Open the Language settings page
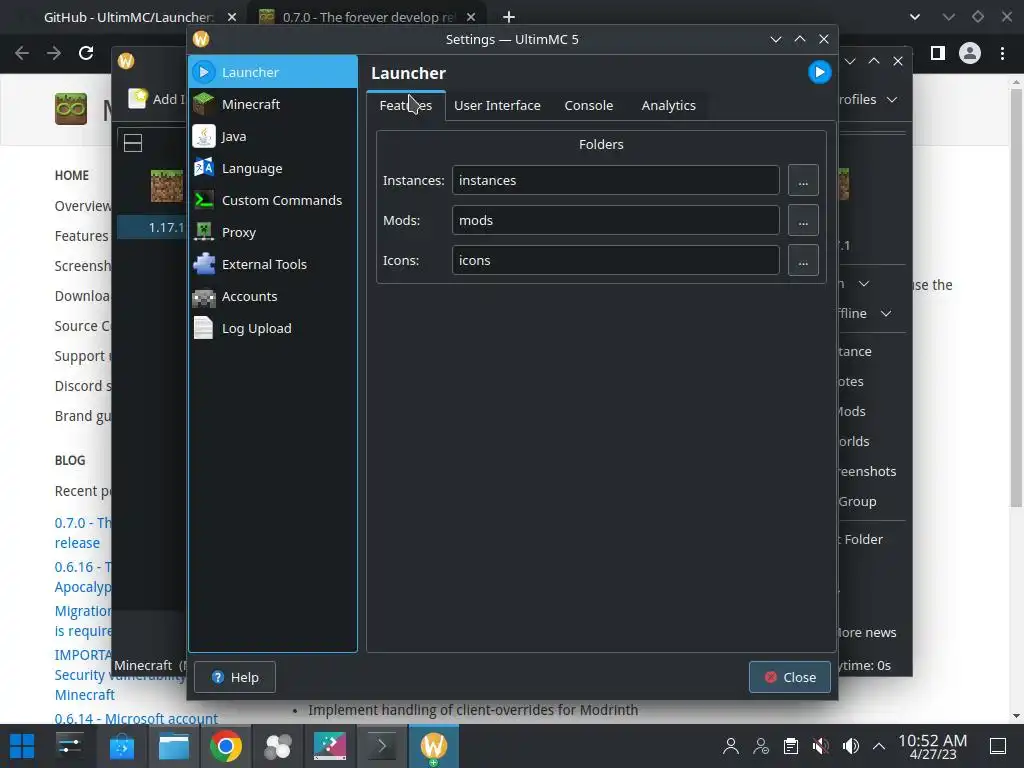The width and height of the screenshot is (1024, 768). pyautogui.click(x=273, y=168)
